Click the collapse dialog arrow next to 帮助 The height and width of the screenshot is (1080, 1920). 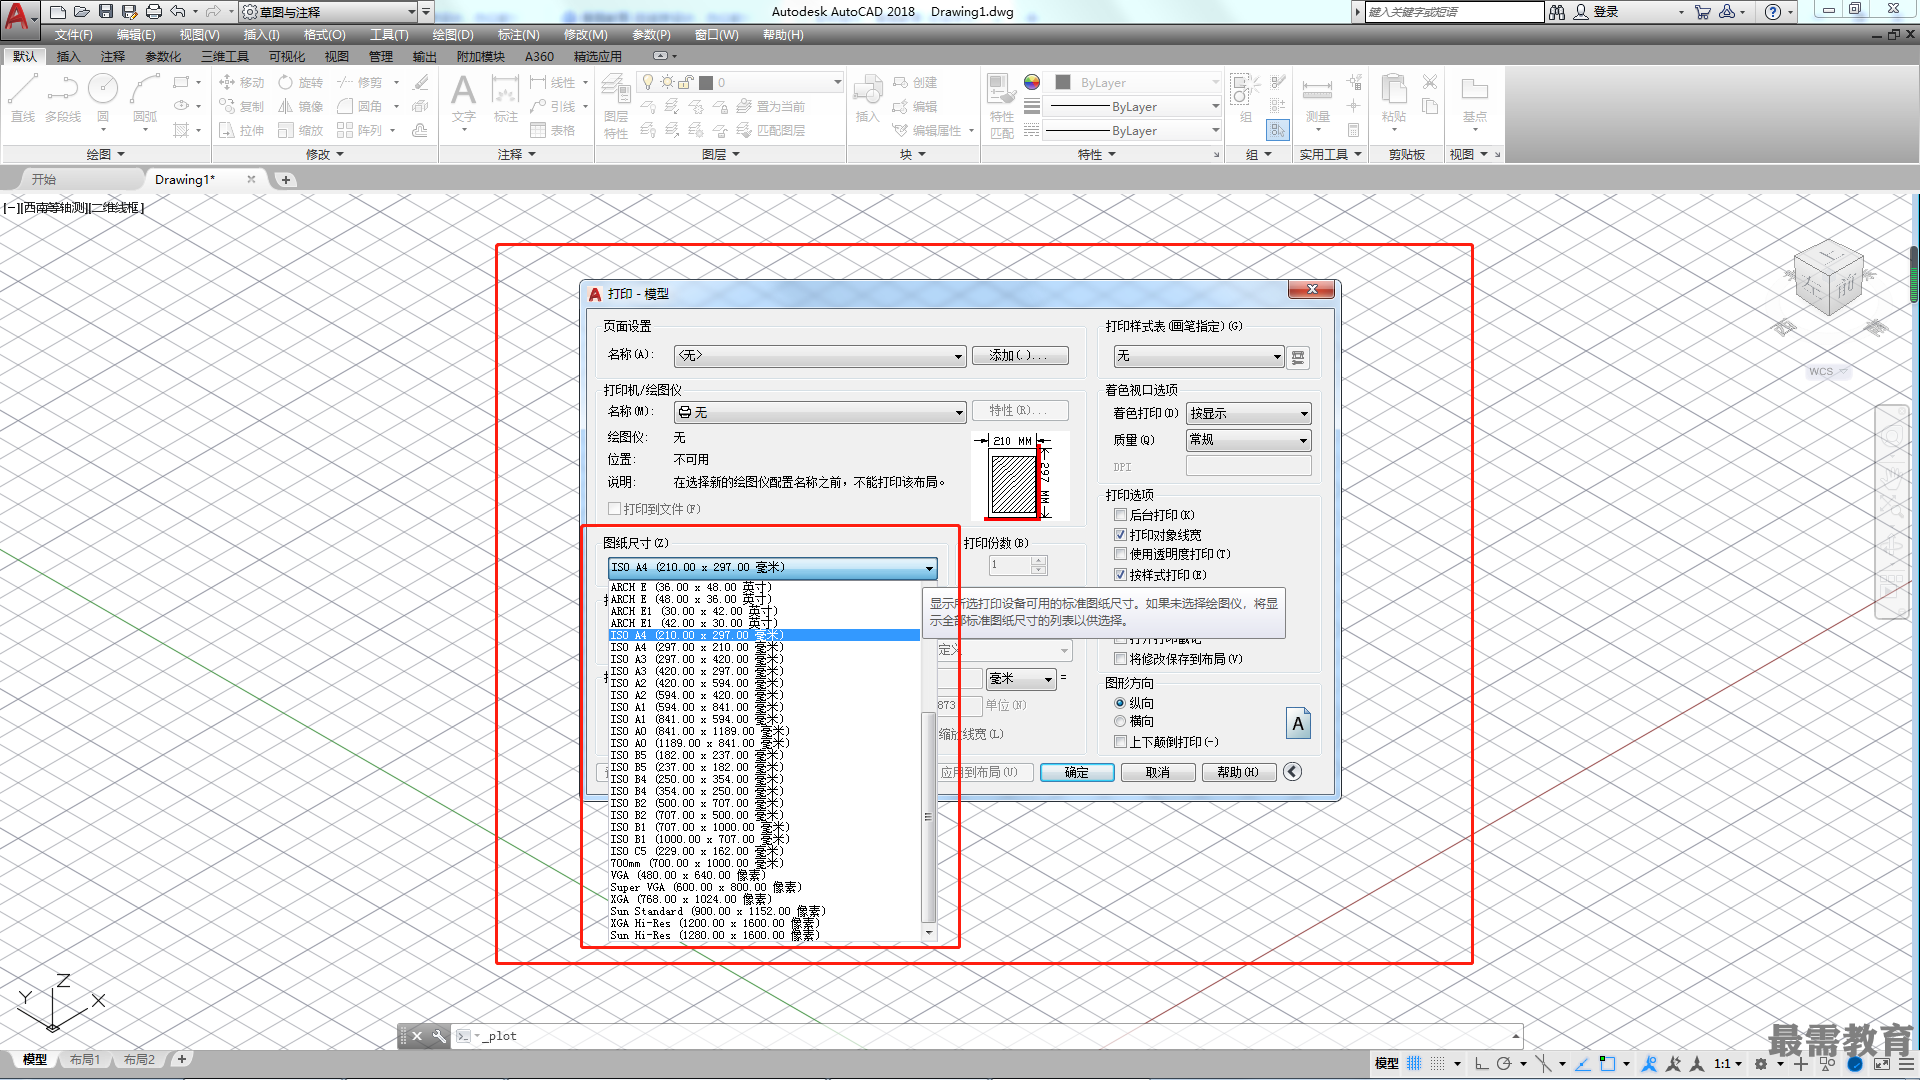click(1292, 771)
